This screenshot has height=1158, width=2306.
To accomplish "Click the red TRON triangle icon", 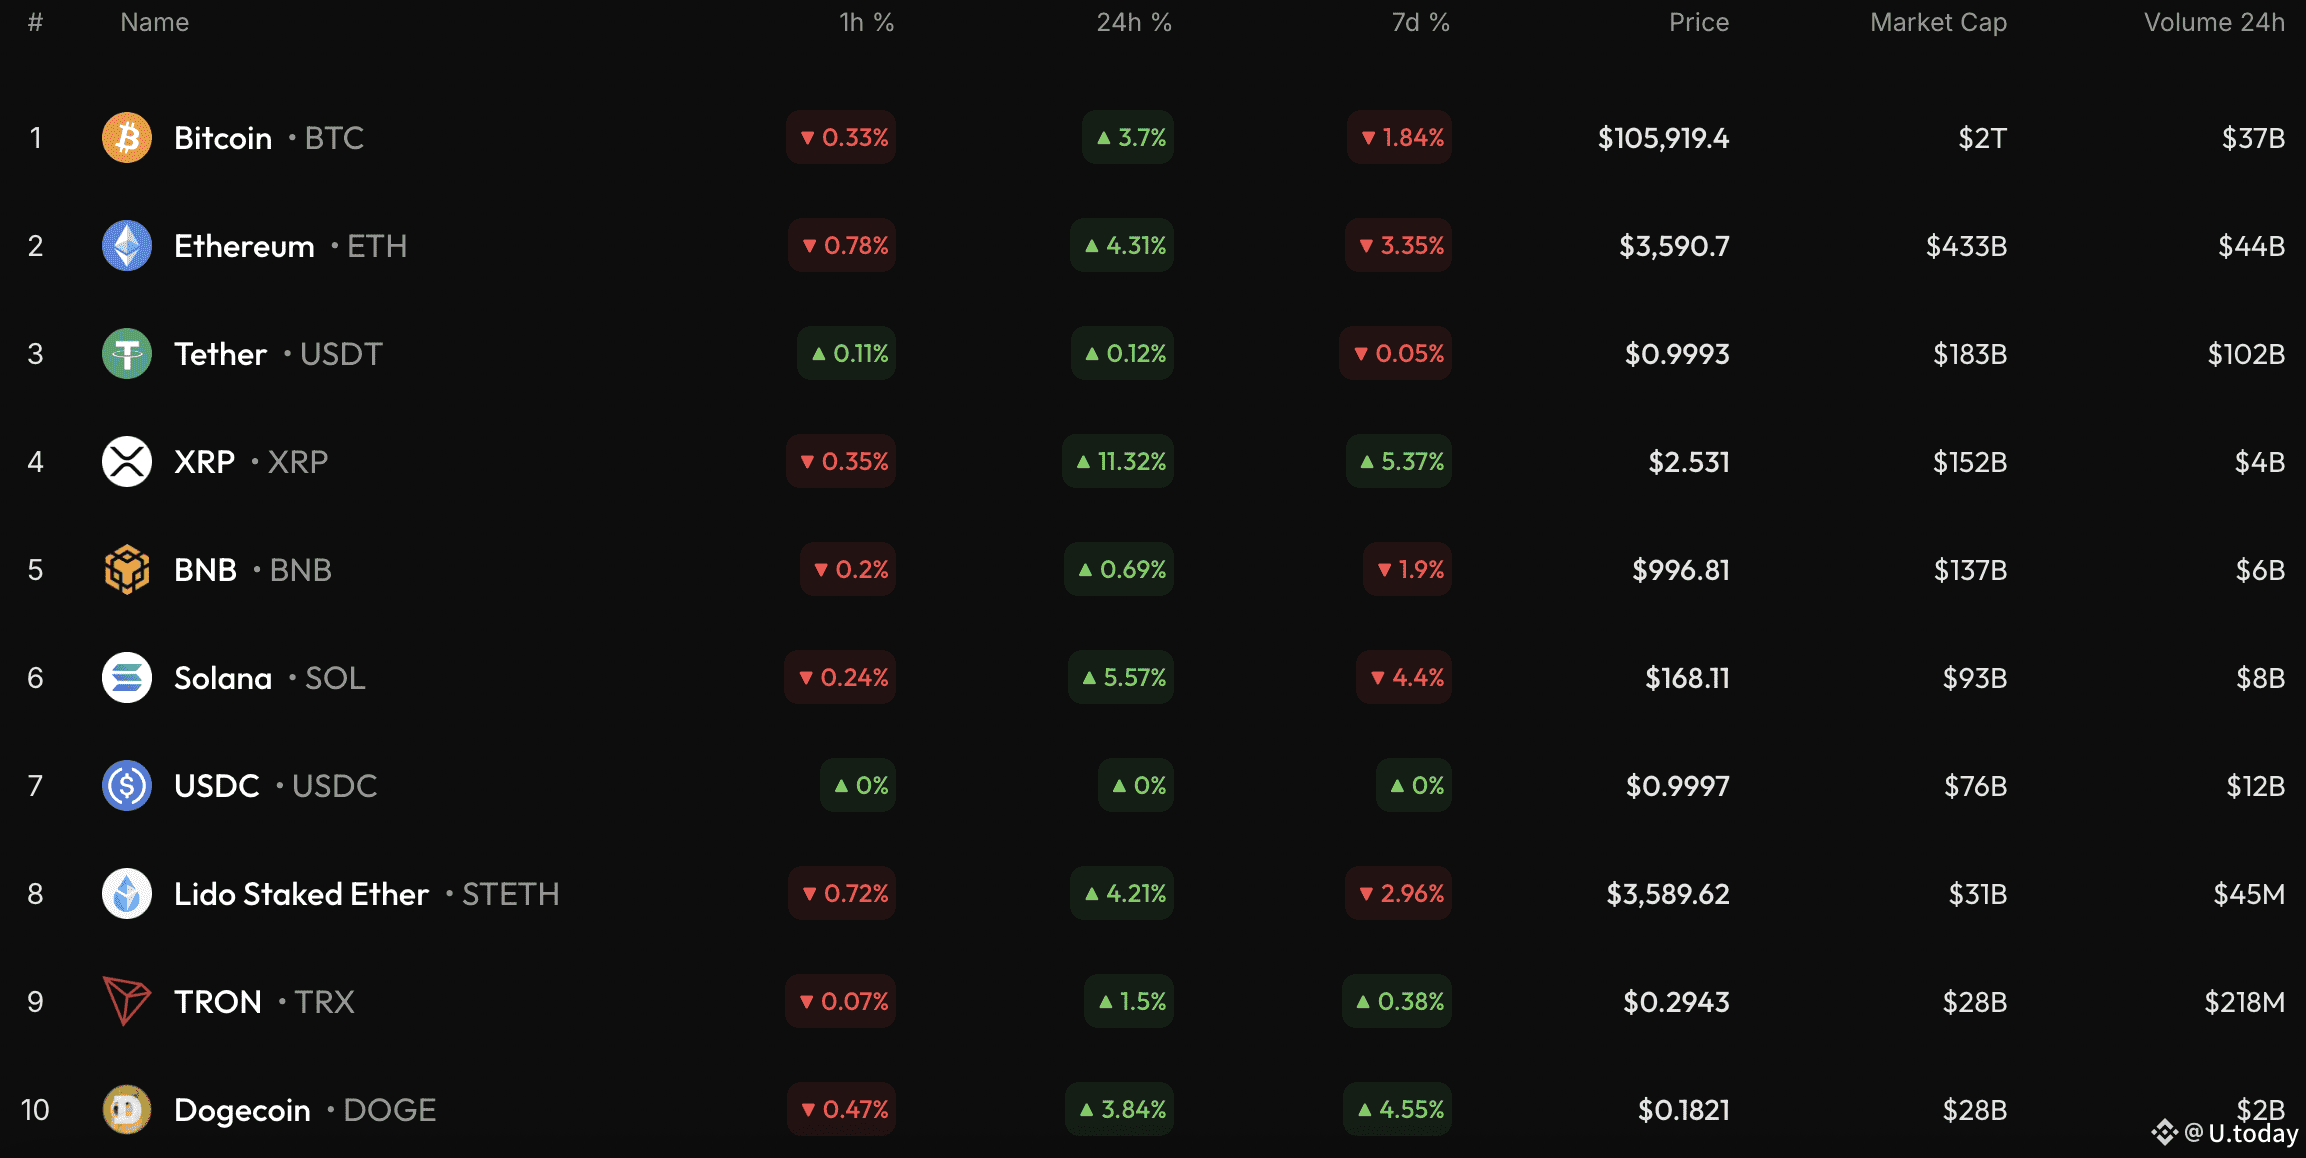I will pos(127,1002).
